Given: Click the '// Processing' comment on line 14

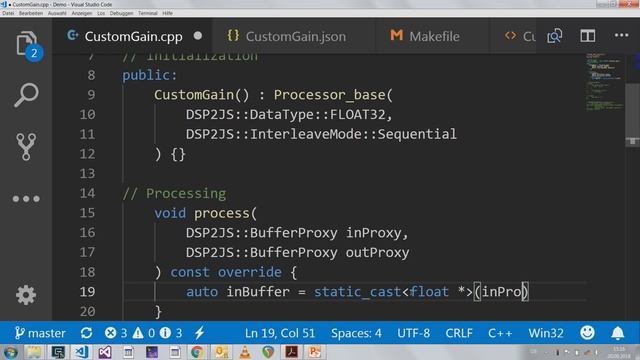Looking at the screenshot, I should [x=174, y=193].
